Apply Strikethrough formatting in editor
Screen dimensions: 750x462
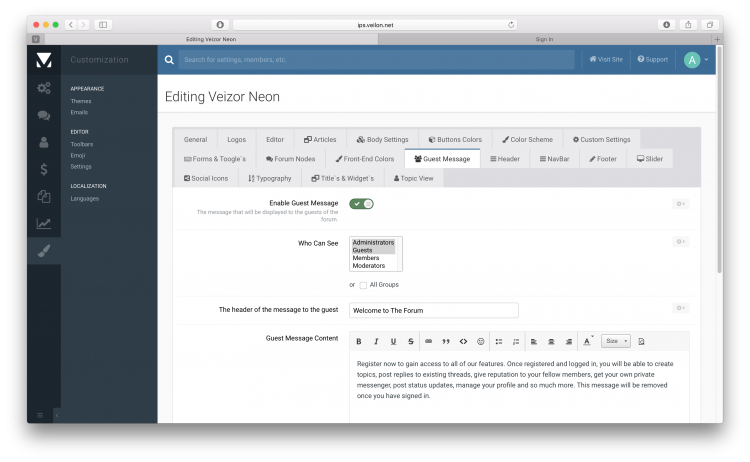tap(410, 341)
